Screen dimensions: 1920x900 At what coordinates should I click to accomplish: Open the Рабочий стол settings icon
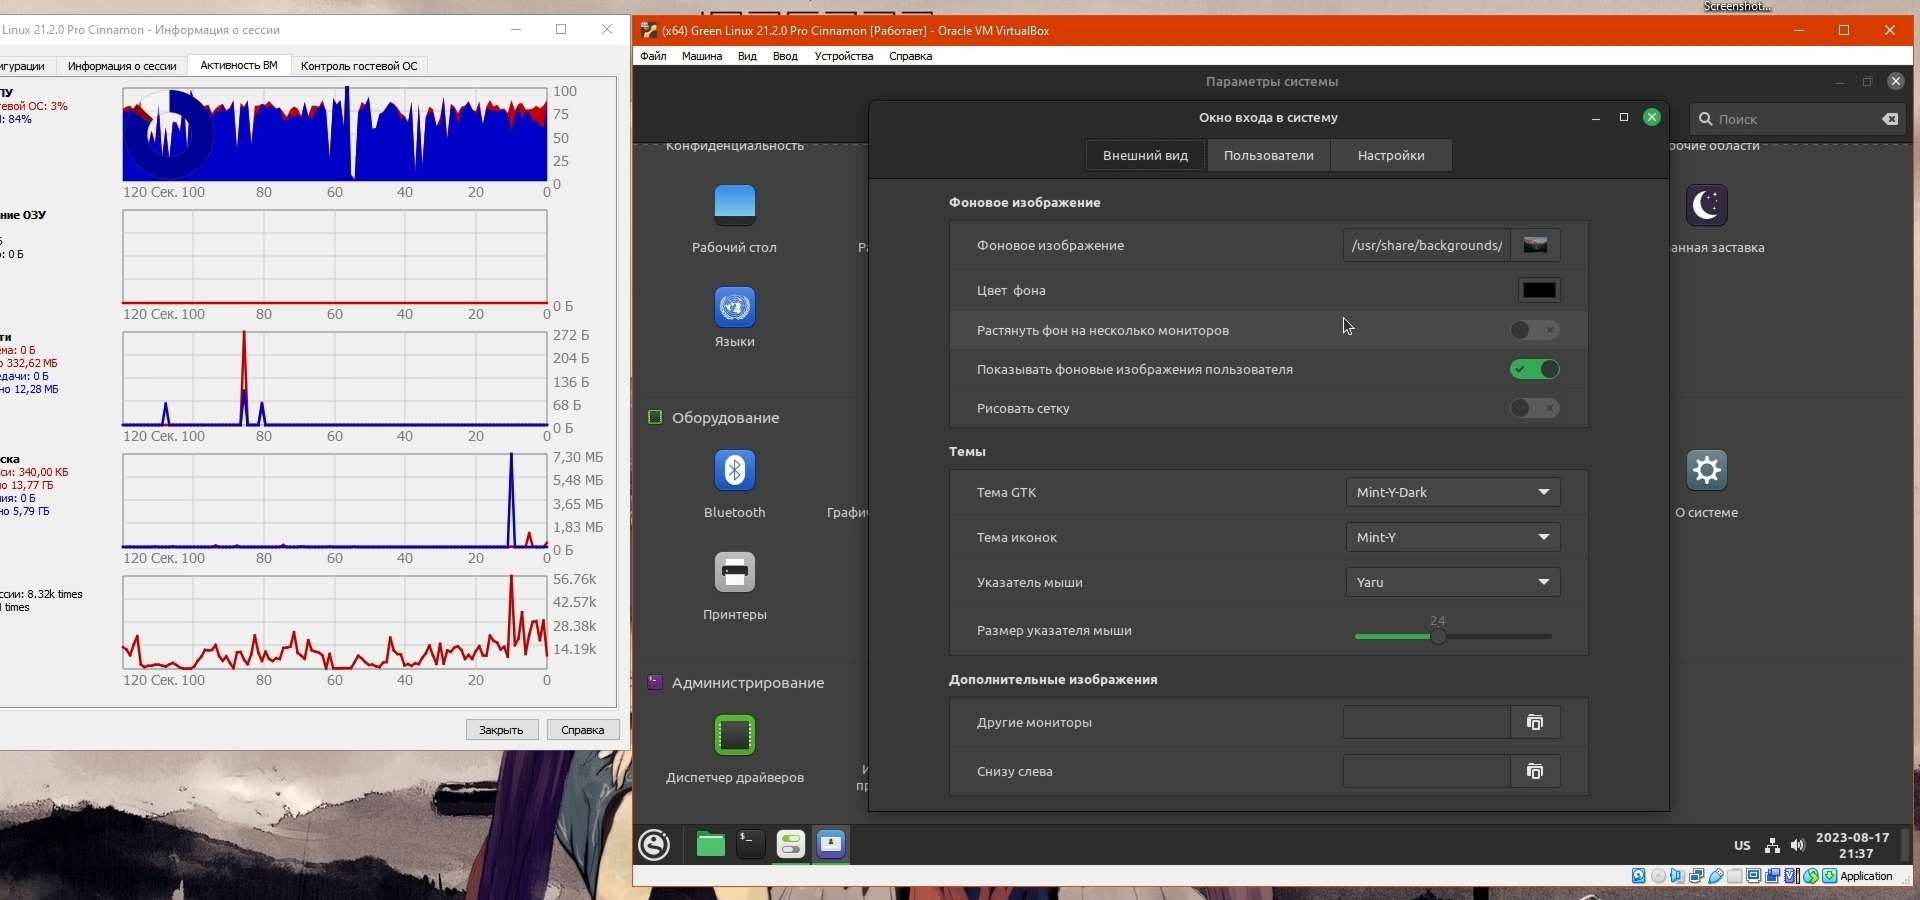735,205
